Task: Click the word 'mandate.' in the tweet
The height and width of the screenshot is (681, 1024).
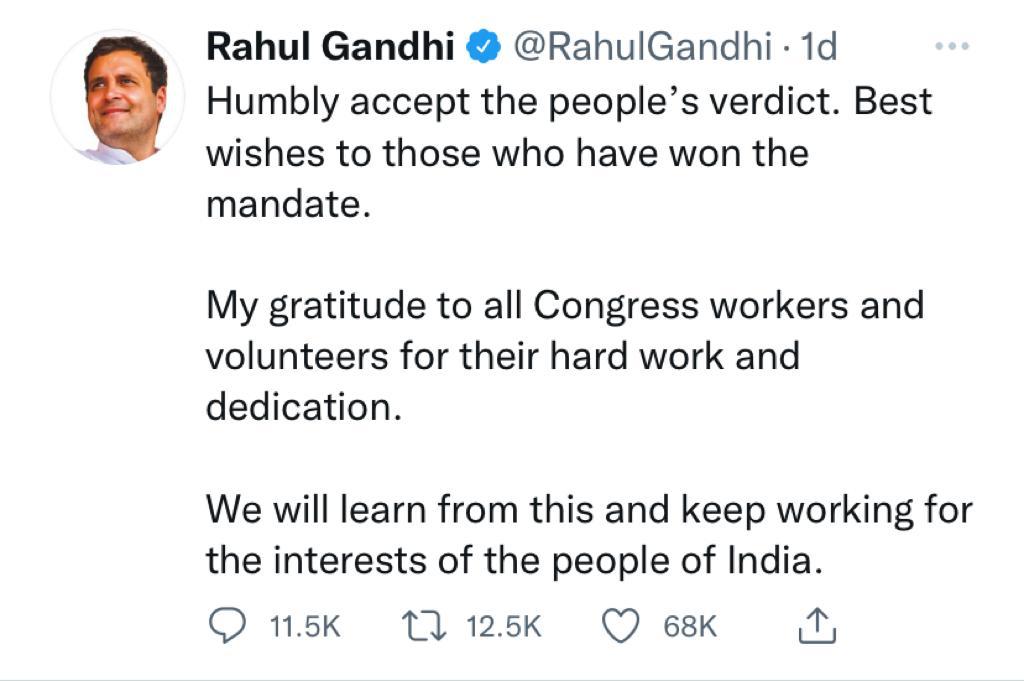Action: (x=281, y=205)
